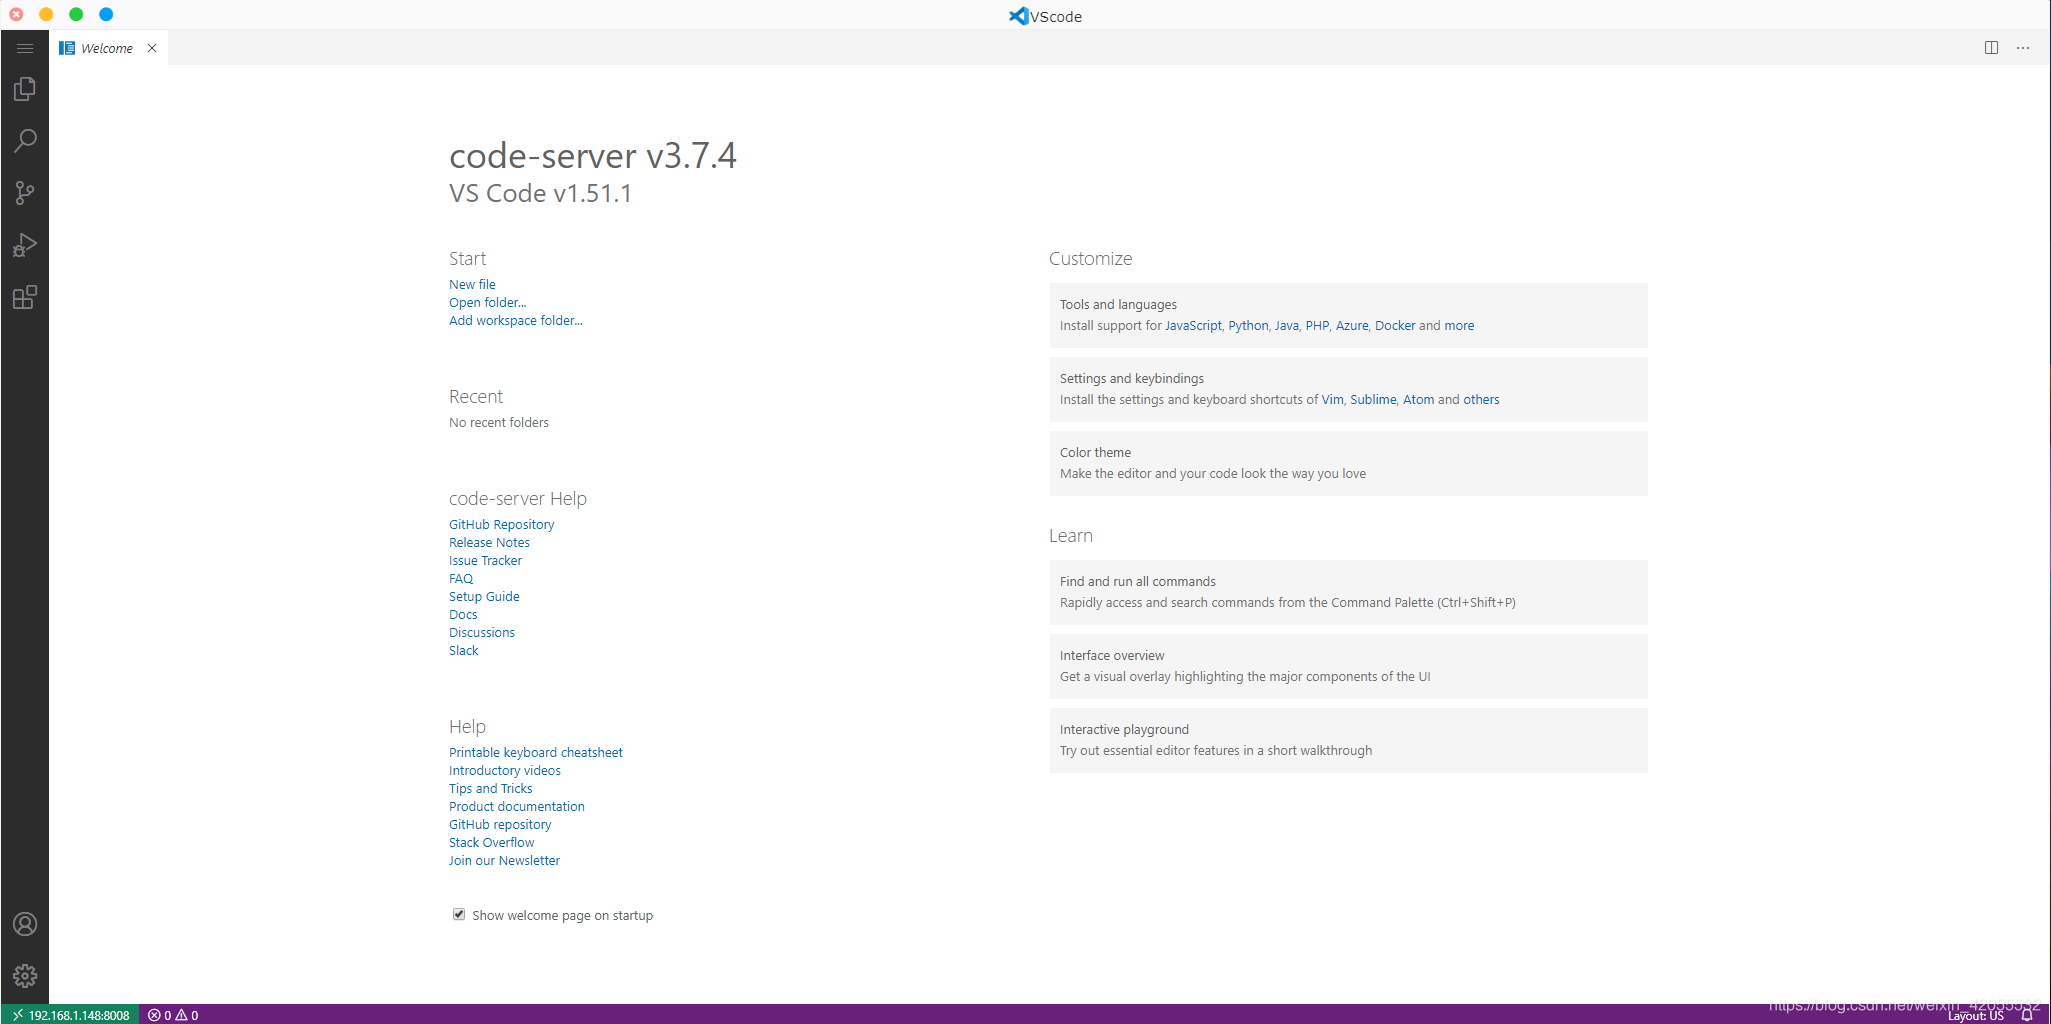Screen dimensions: 2051x1024
Task: Open the notifications bell in status bar
Action: tap(2027, 1015)
